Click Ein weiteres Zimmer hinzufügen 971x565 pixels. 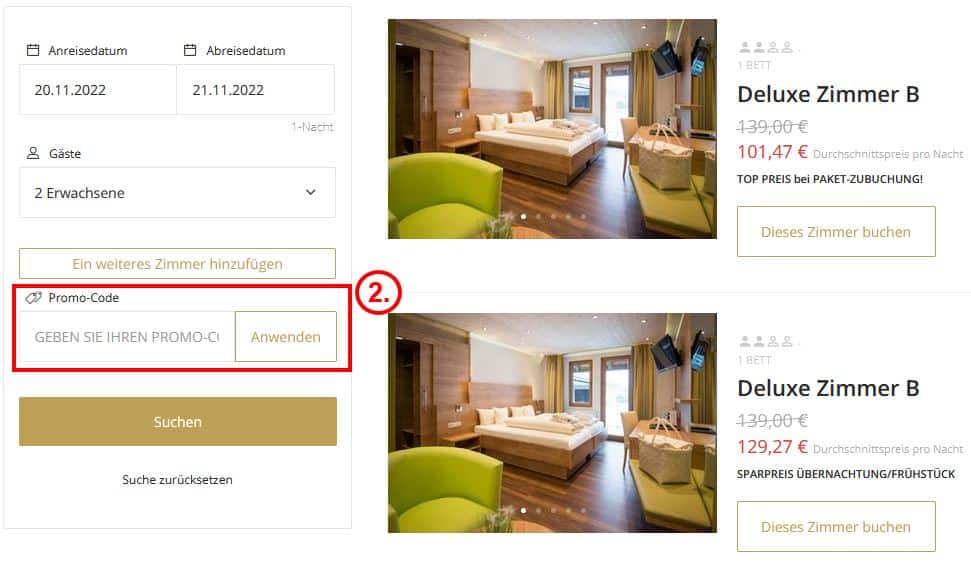point(178,264)
